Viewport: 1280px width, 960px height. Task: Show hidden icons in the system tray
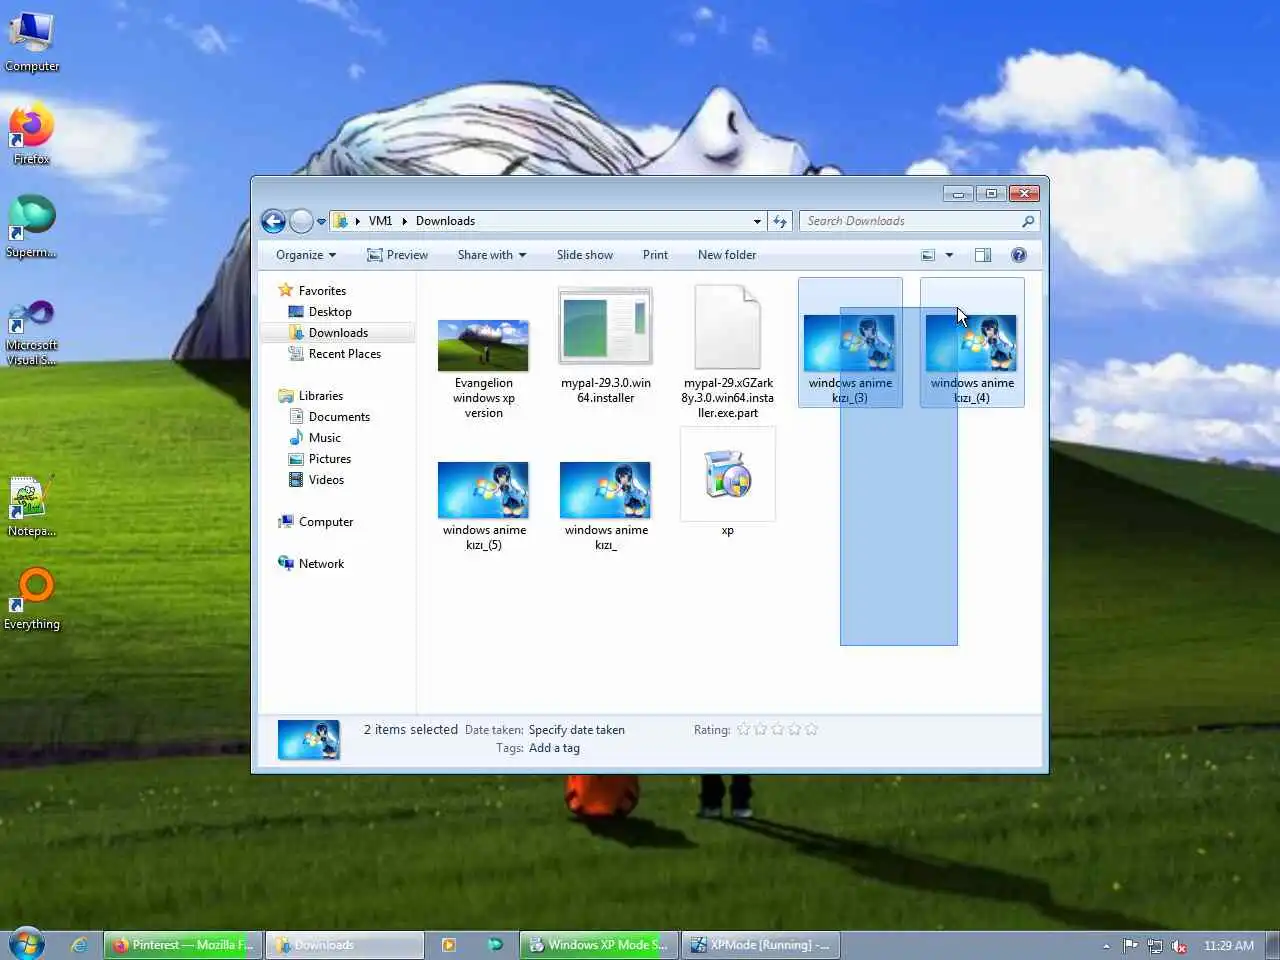pos(1106,946)
